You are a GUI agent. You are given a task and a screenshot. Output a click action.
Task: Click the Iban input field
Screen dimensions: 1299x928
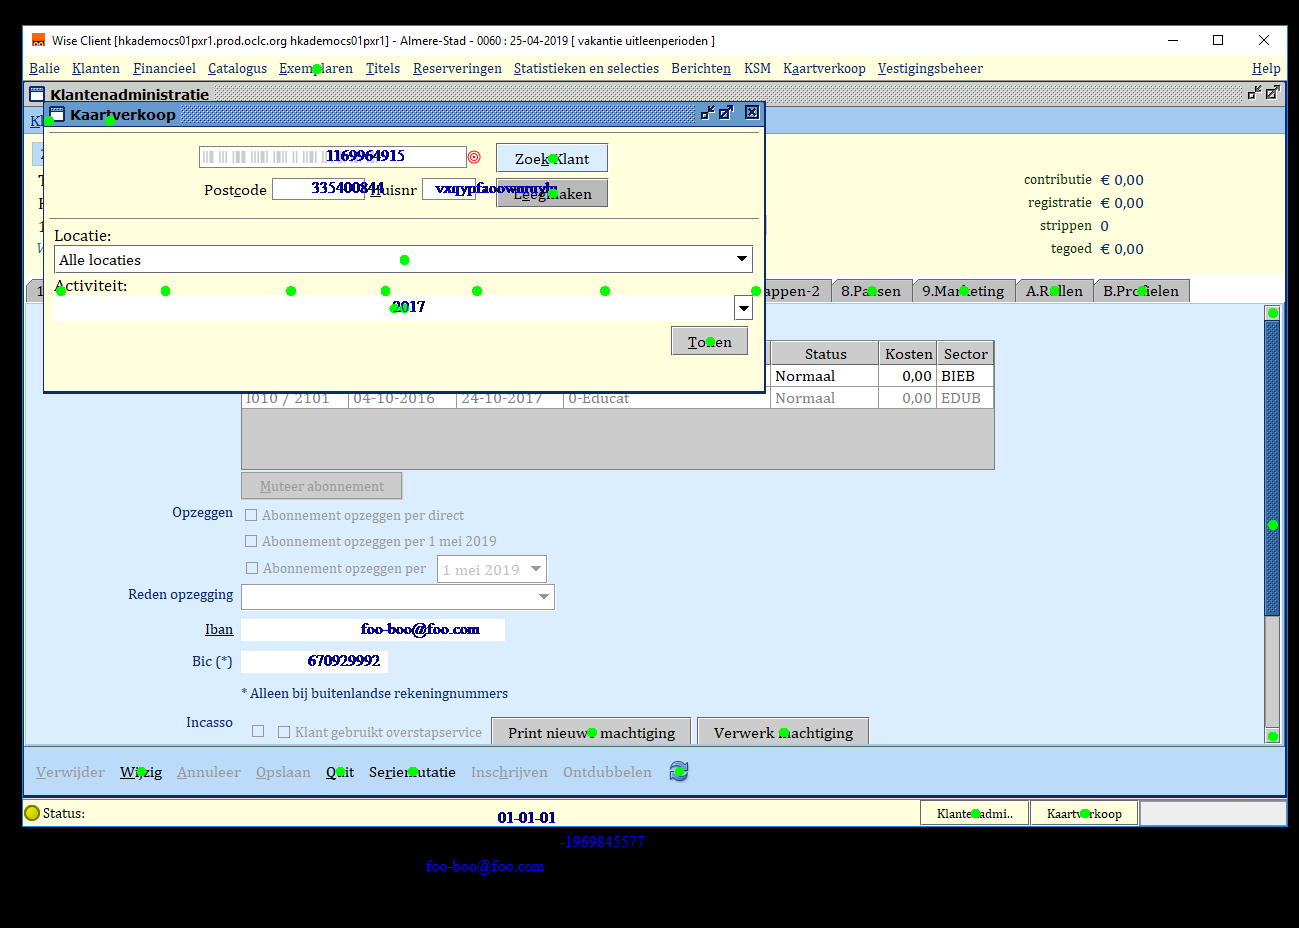(373, 630)
